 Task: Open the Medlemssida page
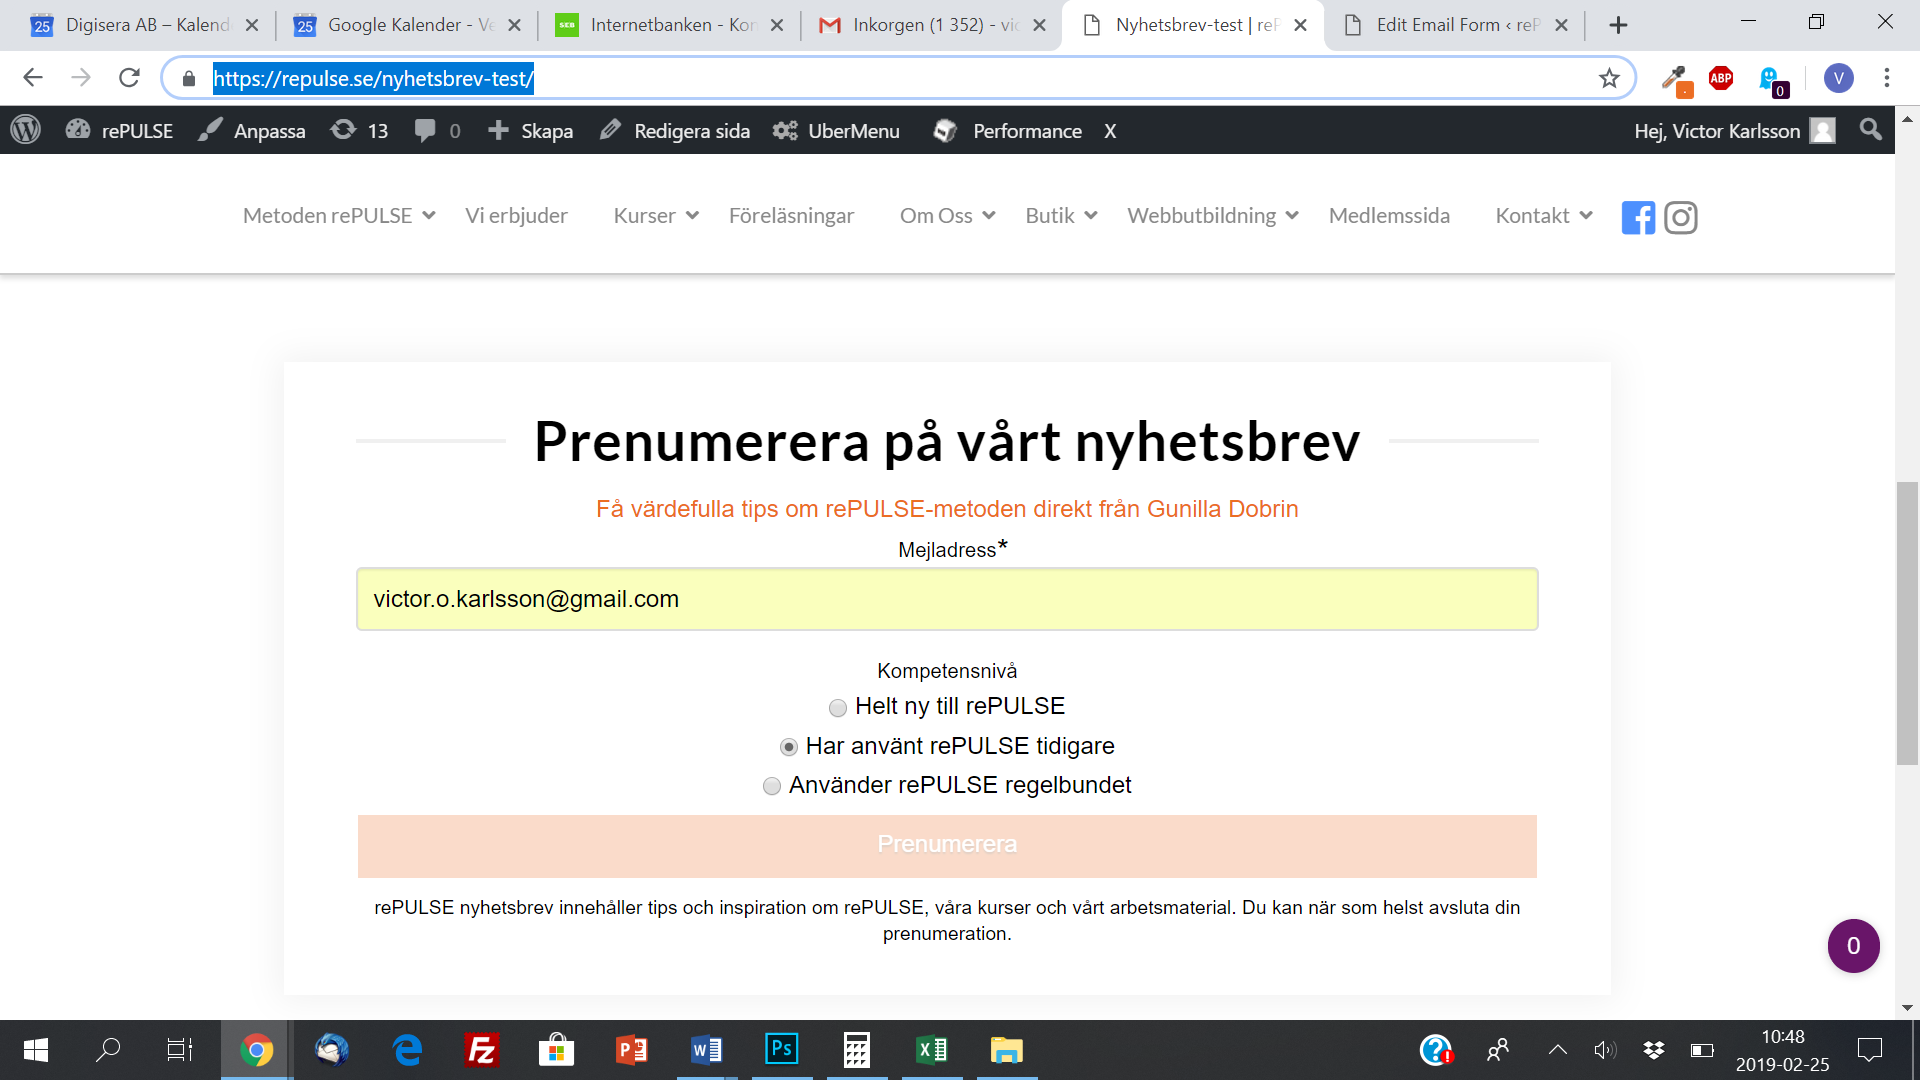pos(1389,216)
